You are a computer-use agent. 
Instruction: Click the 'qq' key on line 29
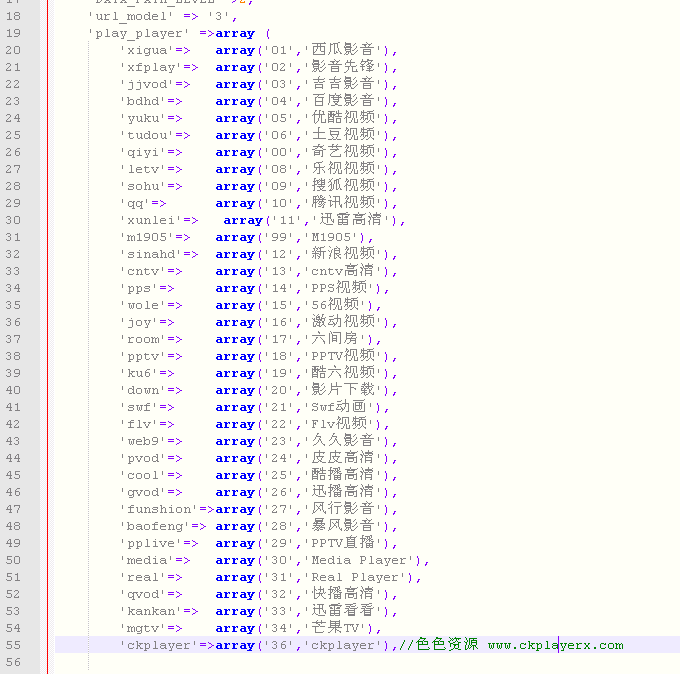coord(135,203)
